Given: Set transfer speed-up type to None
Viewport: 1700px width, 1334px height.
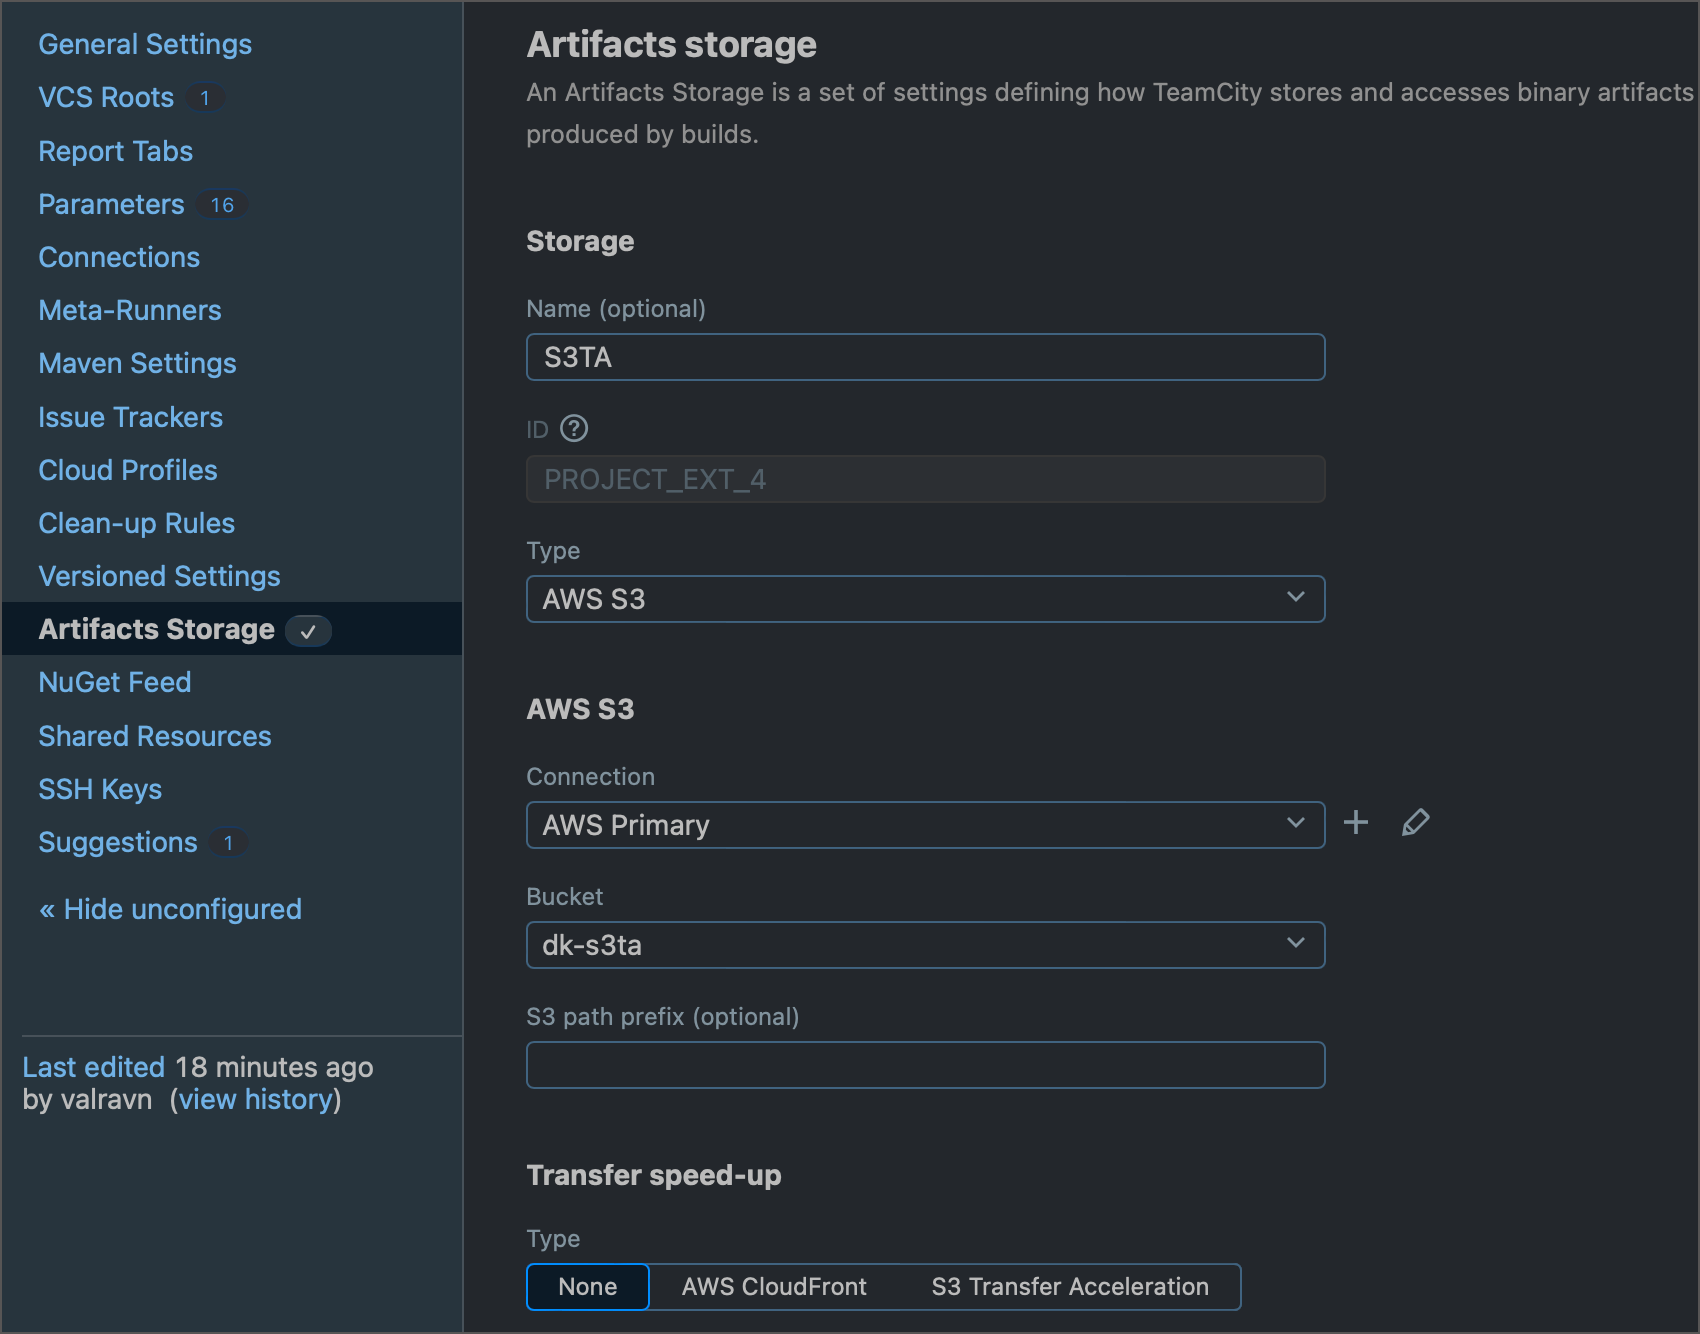Looking at the screenshot, I should coord(587,1287).
